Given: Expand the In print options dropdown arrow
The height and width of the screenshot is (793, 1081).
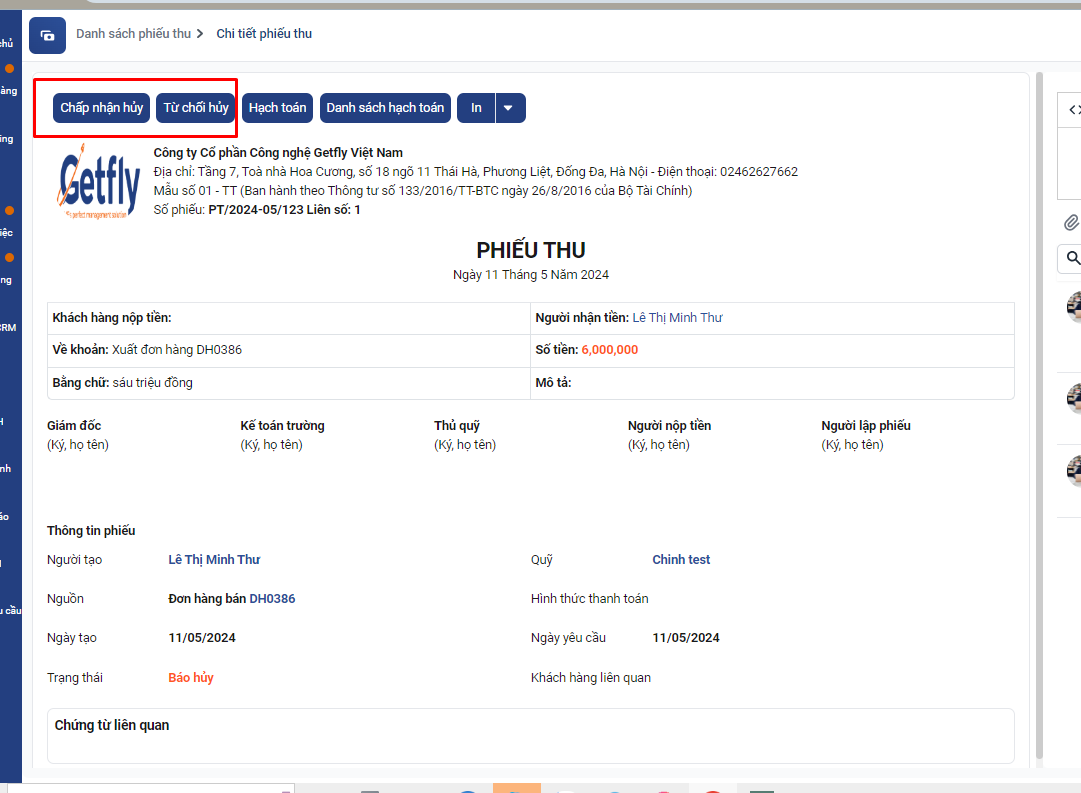Looking at the screenshot, I should pos(509,108).
